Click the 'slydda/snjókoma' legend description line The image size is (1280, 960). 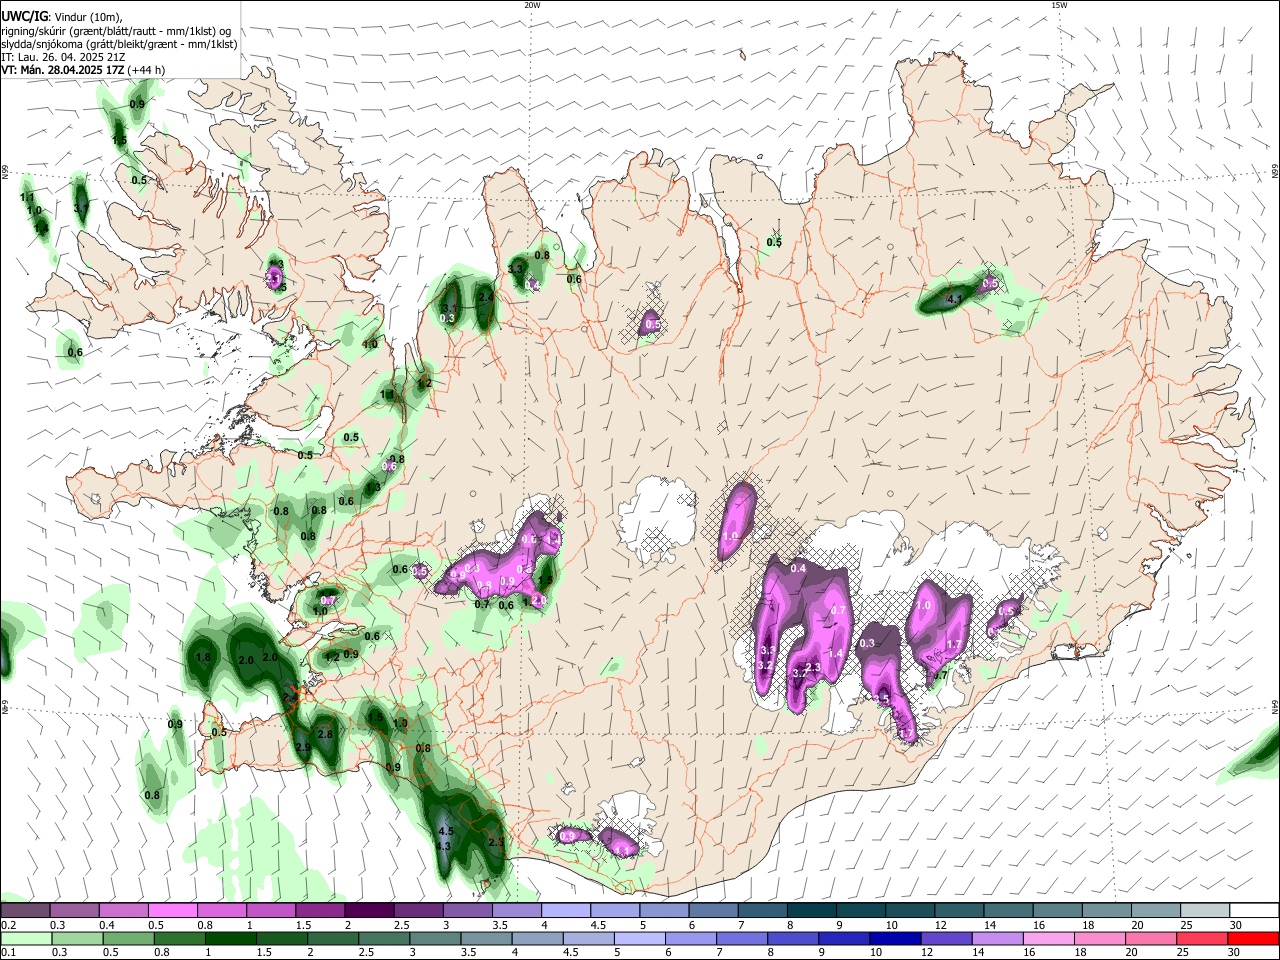tap(119, 44)
